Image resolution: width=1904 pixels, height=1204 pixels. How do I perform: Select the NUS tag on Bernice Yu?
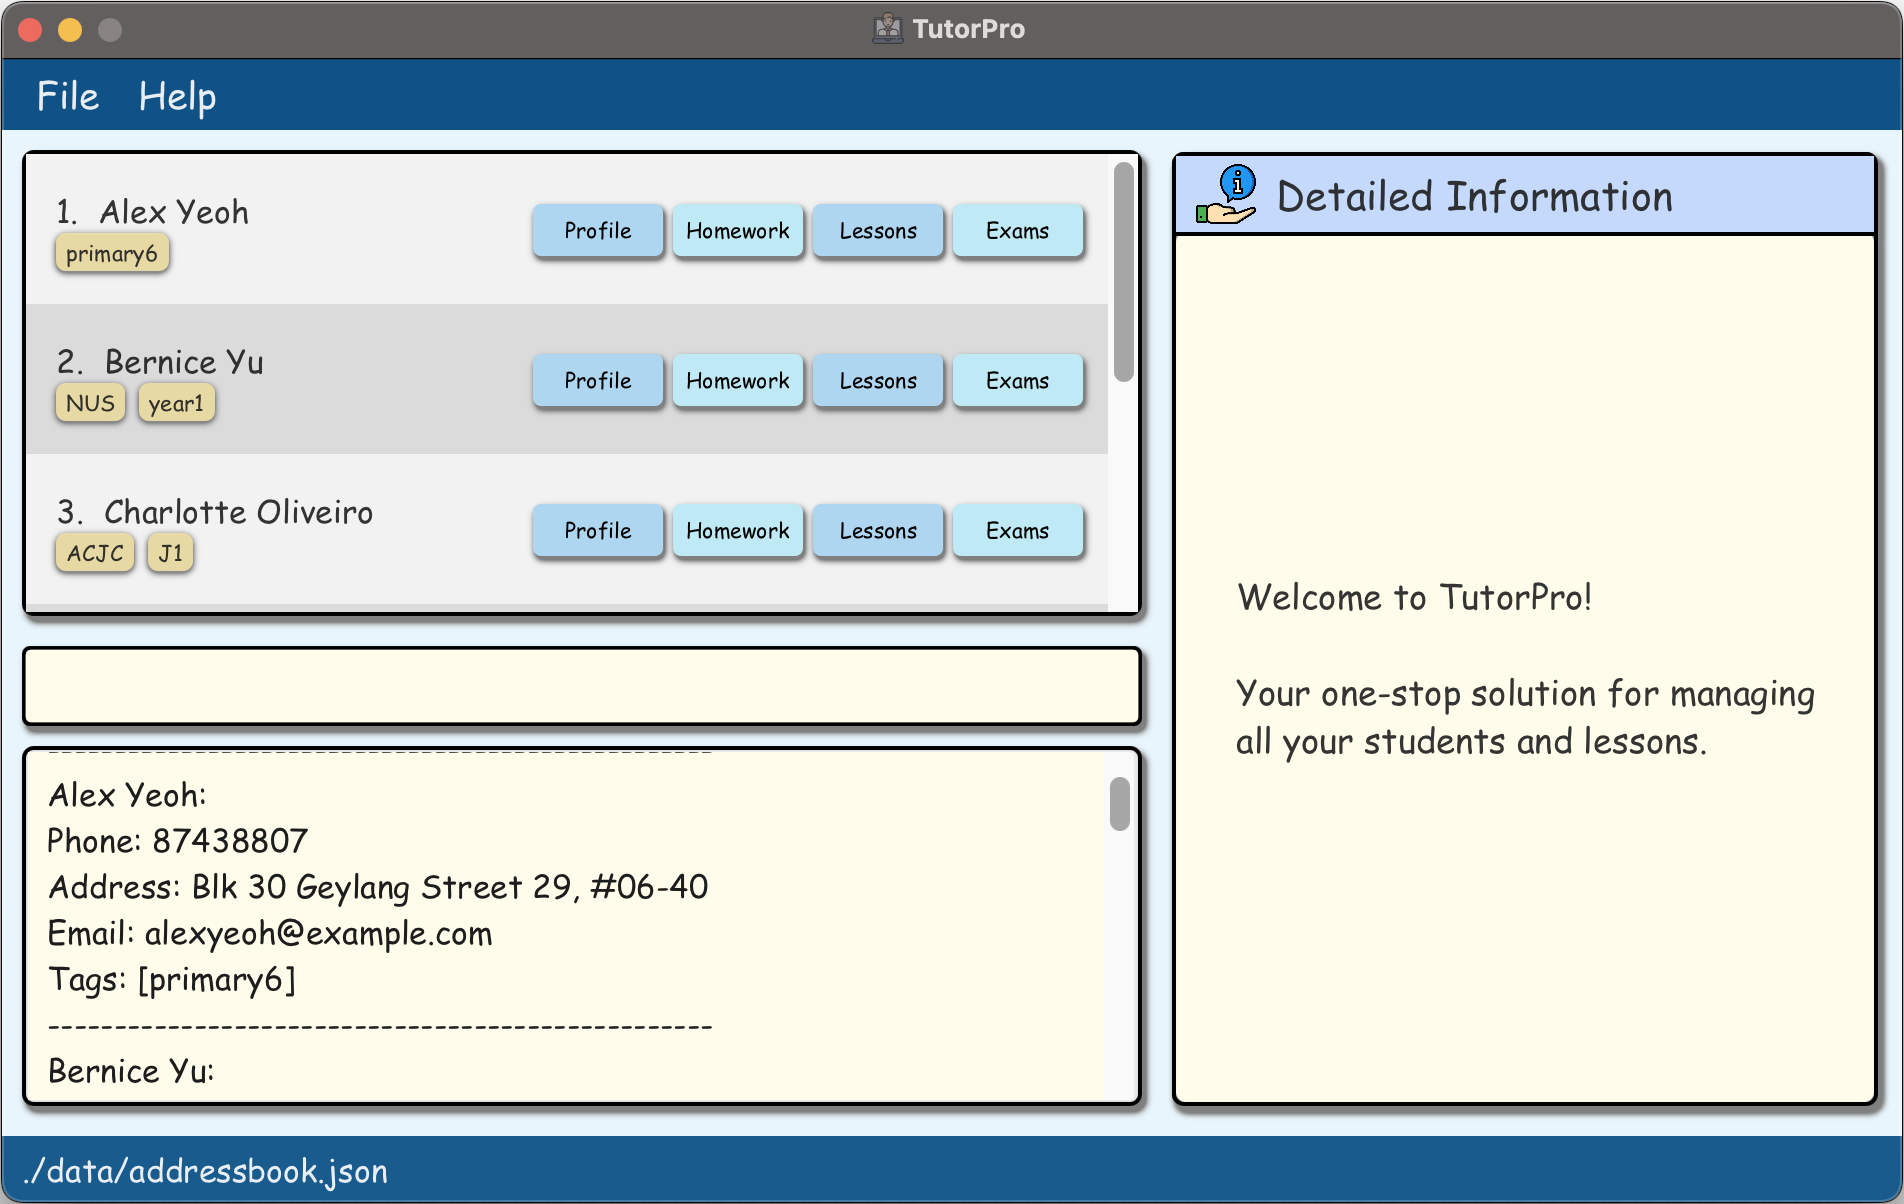point(90,403)
